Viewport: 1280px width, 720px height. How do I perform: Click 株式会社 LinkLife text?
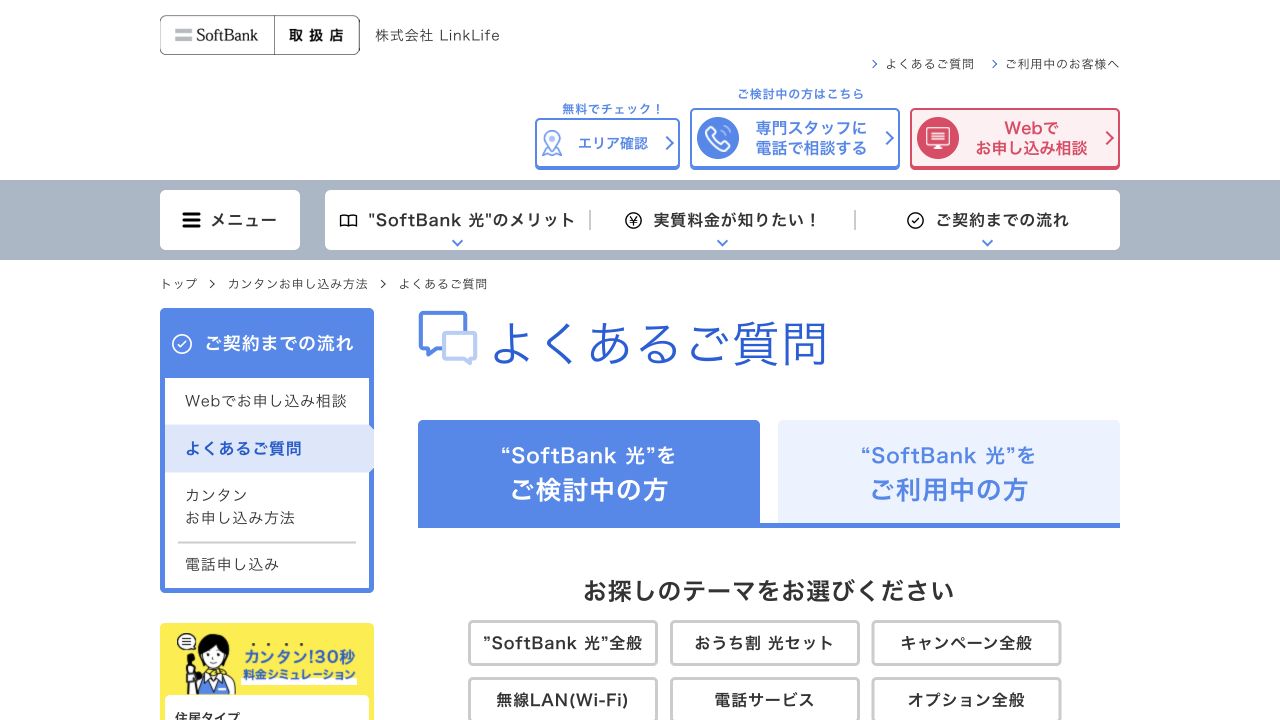pos(437,35)
